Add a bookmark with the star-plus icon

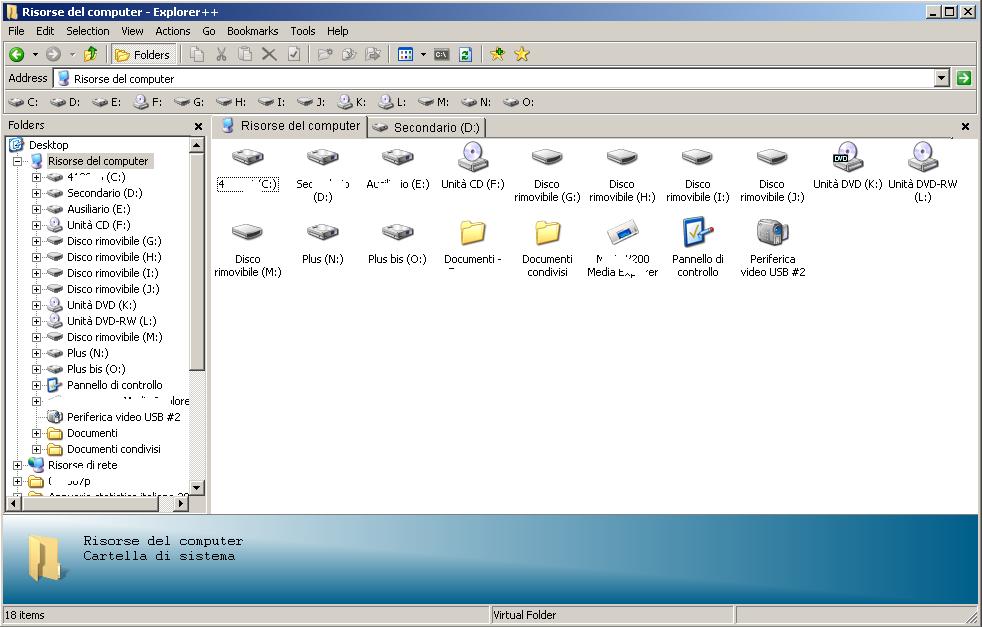pos(497,55)
